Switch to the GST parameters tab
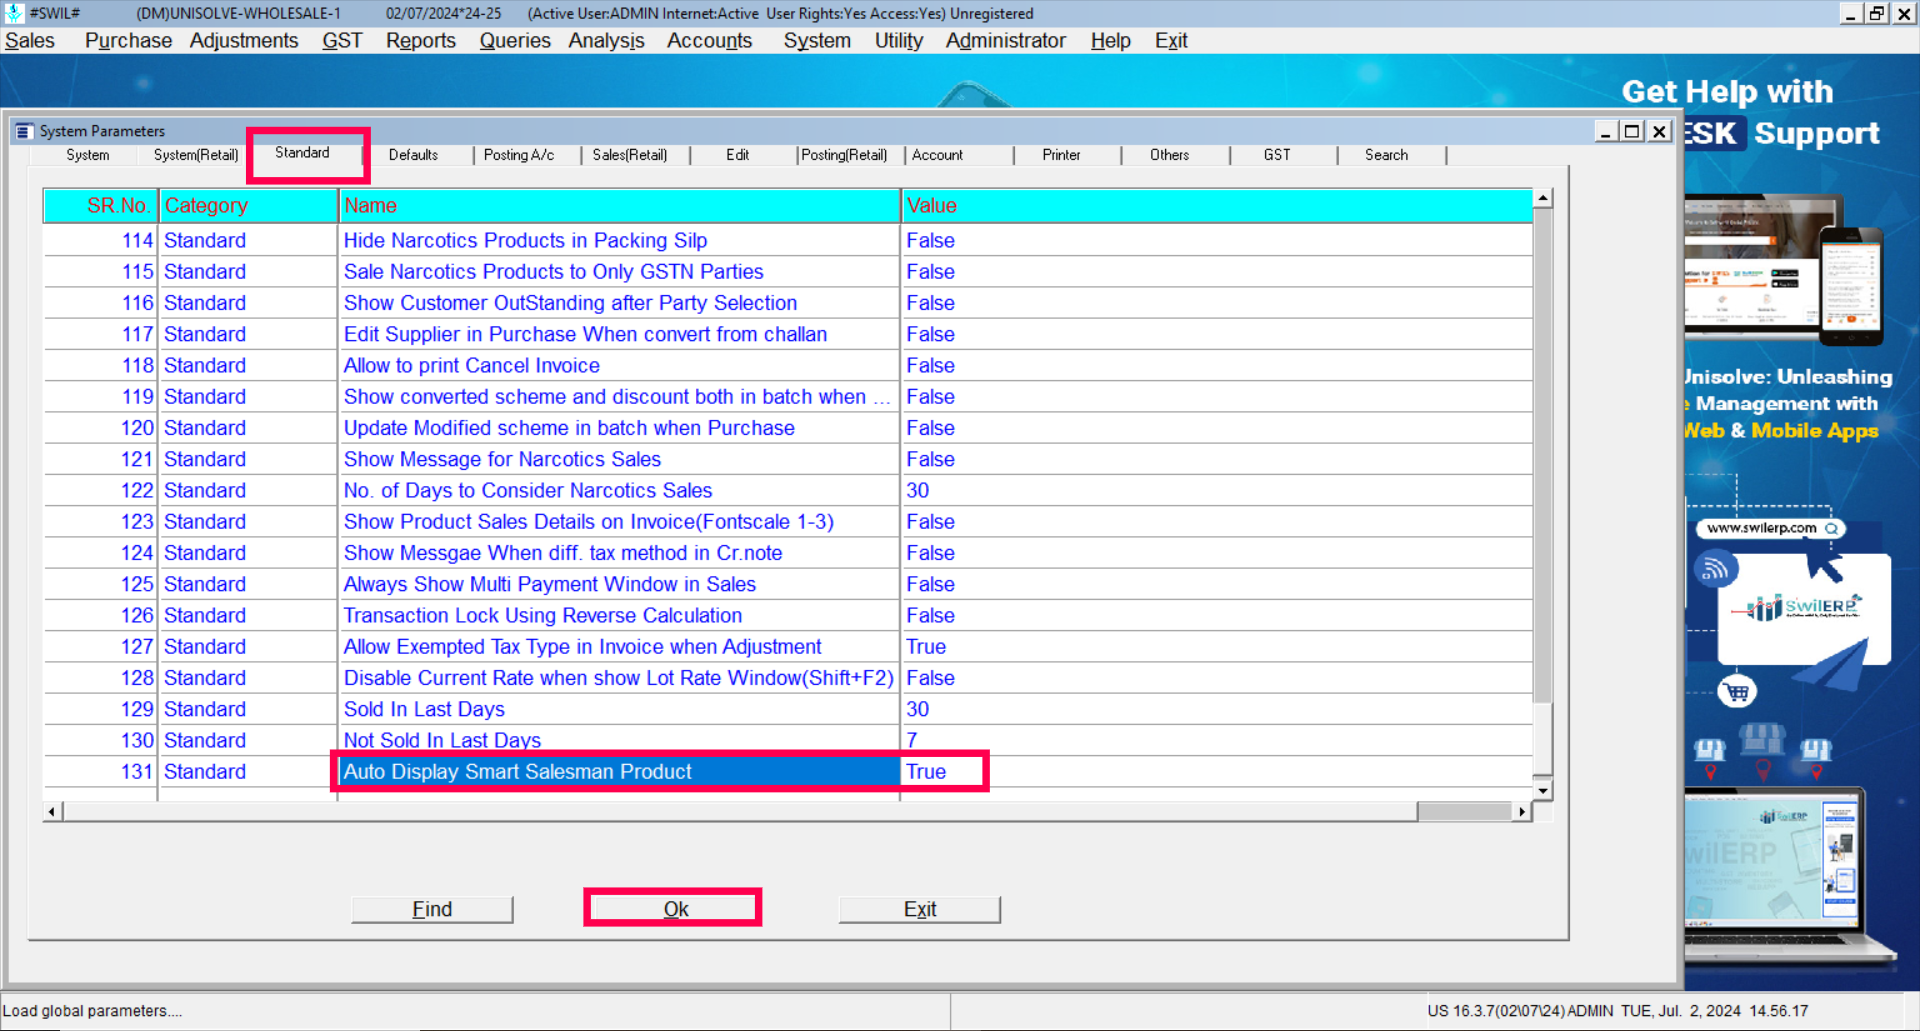The height and width of the screenshot is (1031, 1920). [1276, 155]
